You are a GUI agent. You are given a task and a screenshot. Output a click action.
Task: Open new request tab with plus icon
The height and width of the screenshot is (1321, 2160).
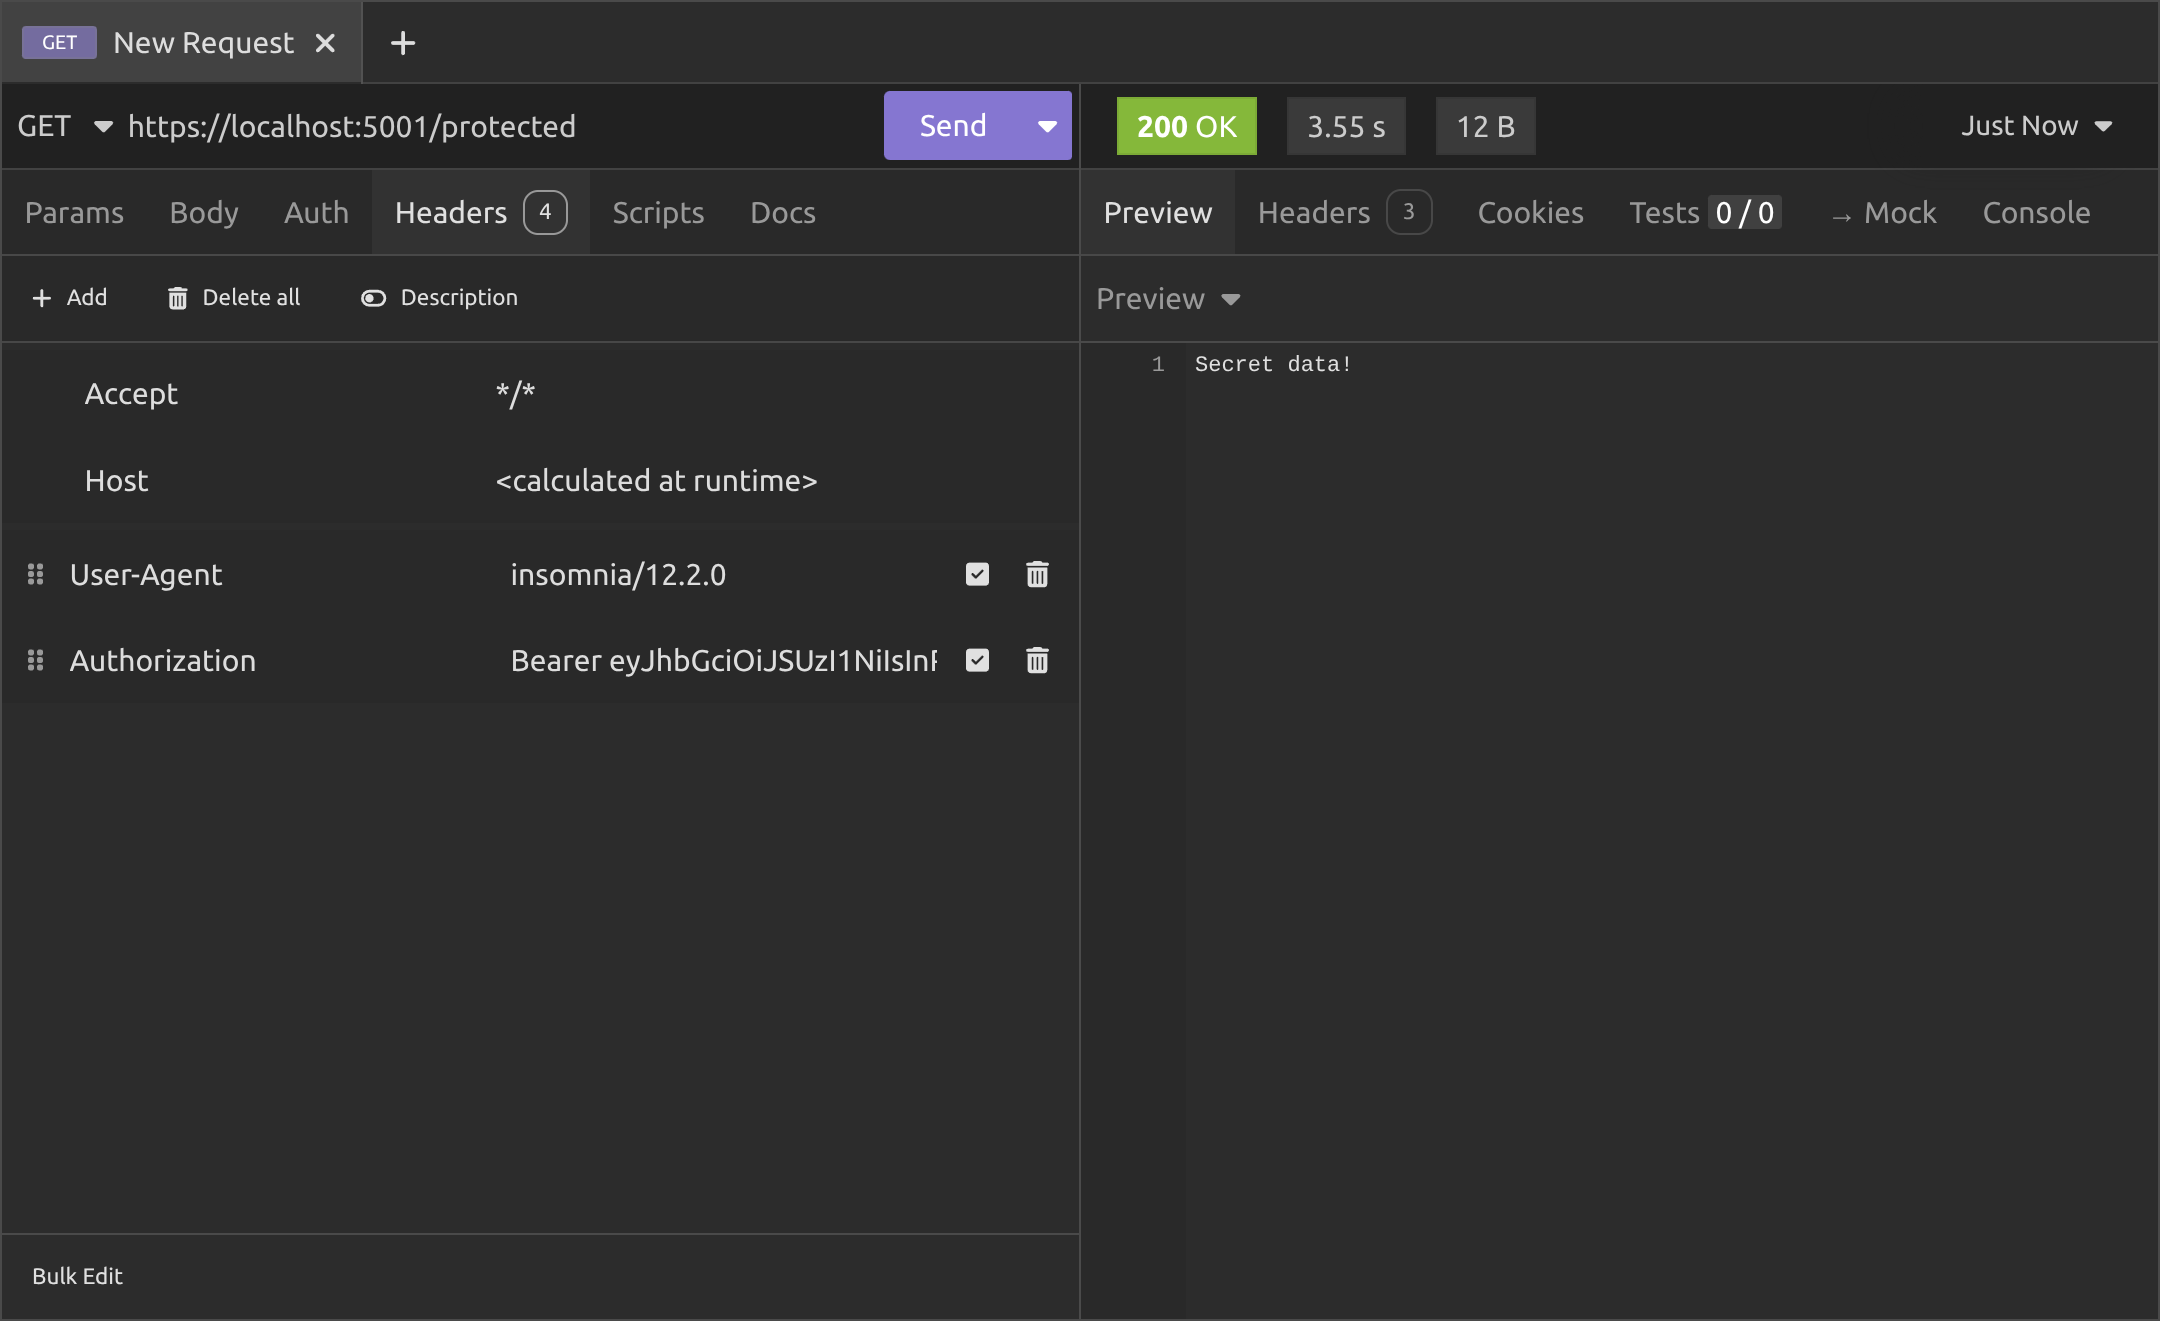tap(402, 43)
